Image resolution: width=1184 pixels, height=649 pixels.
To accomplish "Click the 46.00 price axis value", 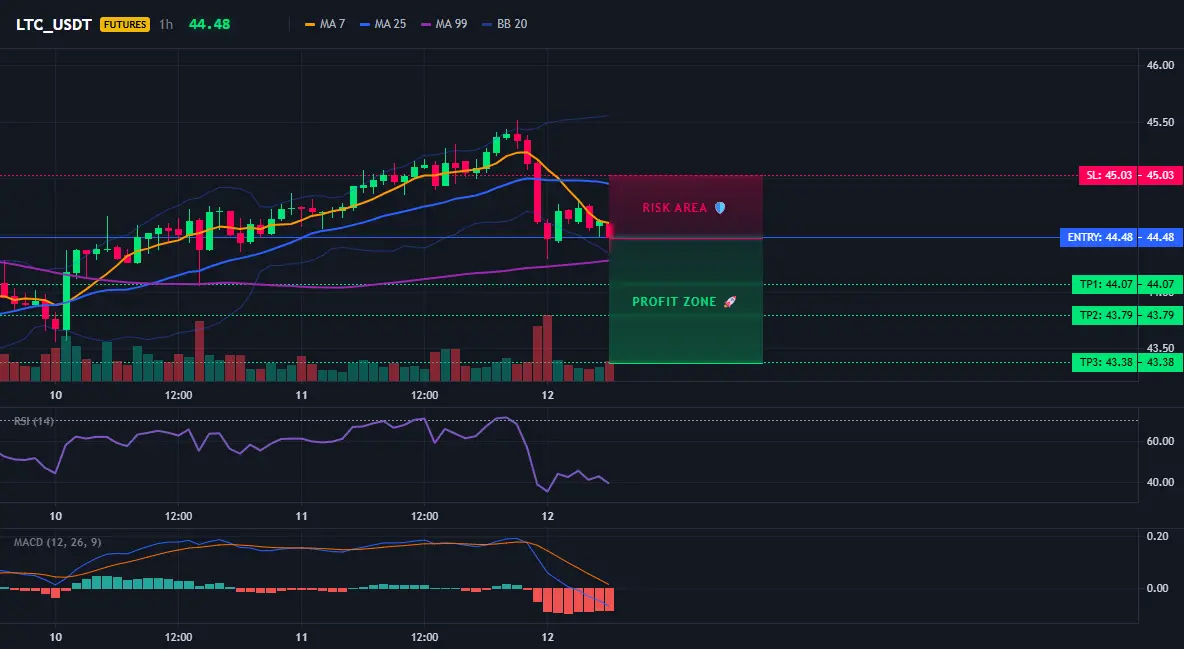I will tap(1160, 66).
